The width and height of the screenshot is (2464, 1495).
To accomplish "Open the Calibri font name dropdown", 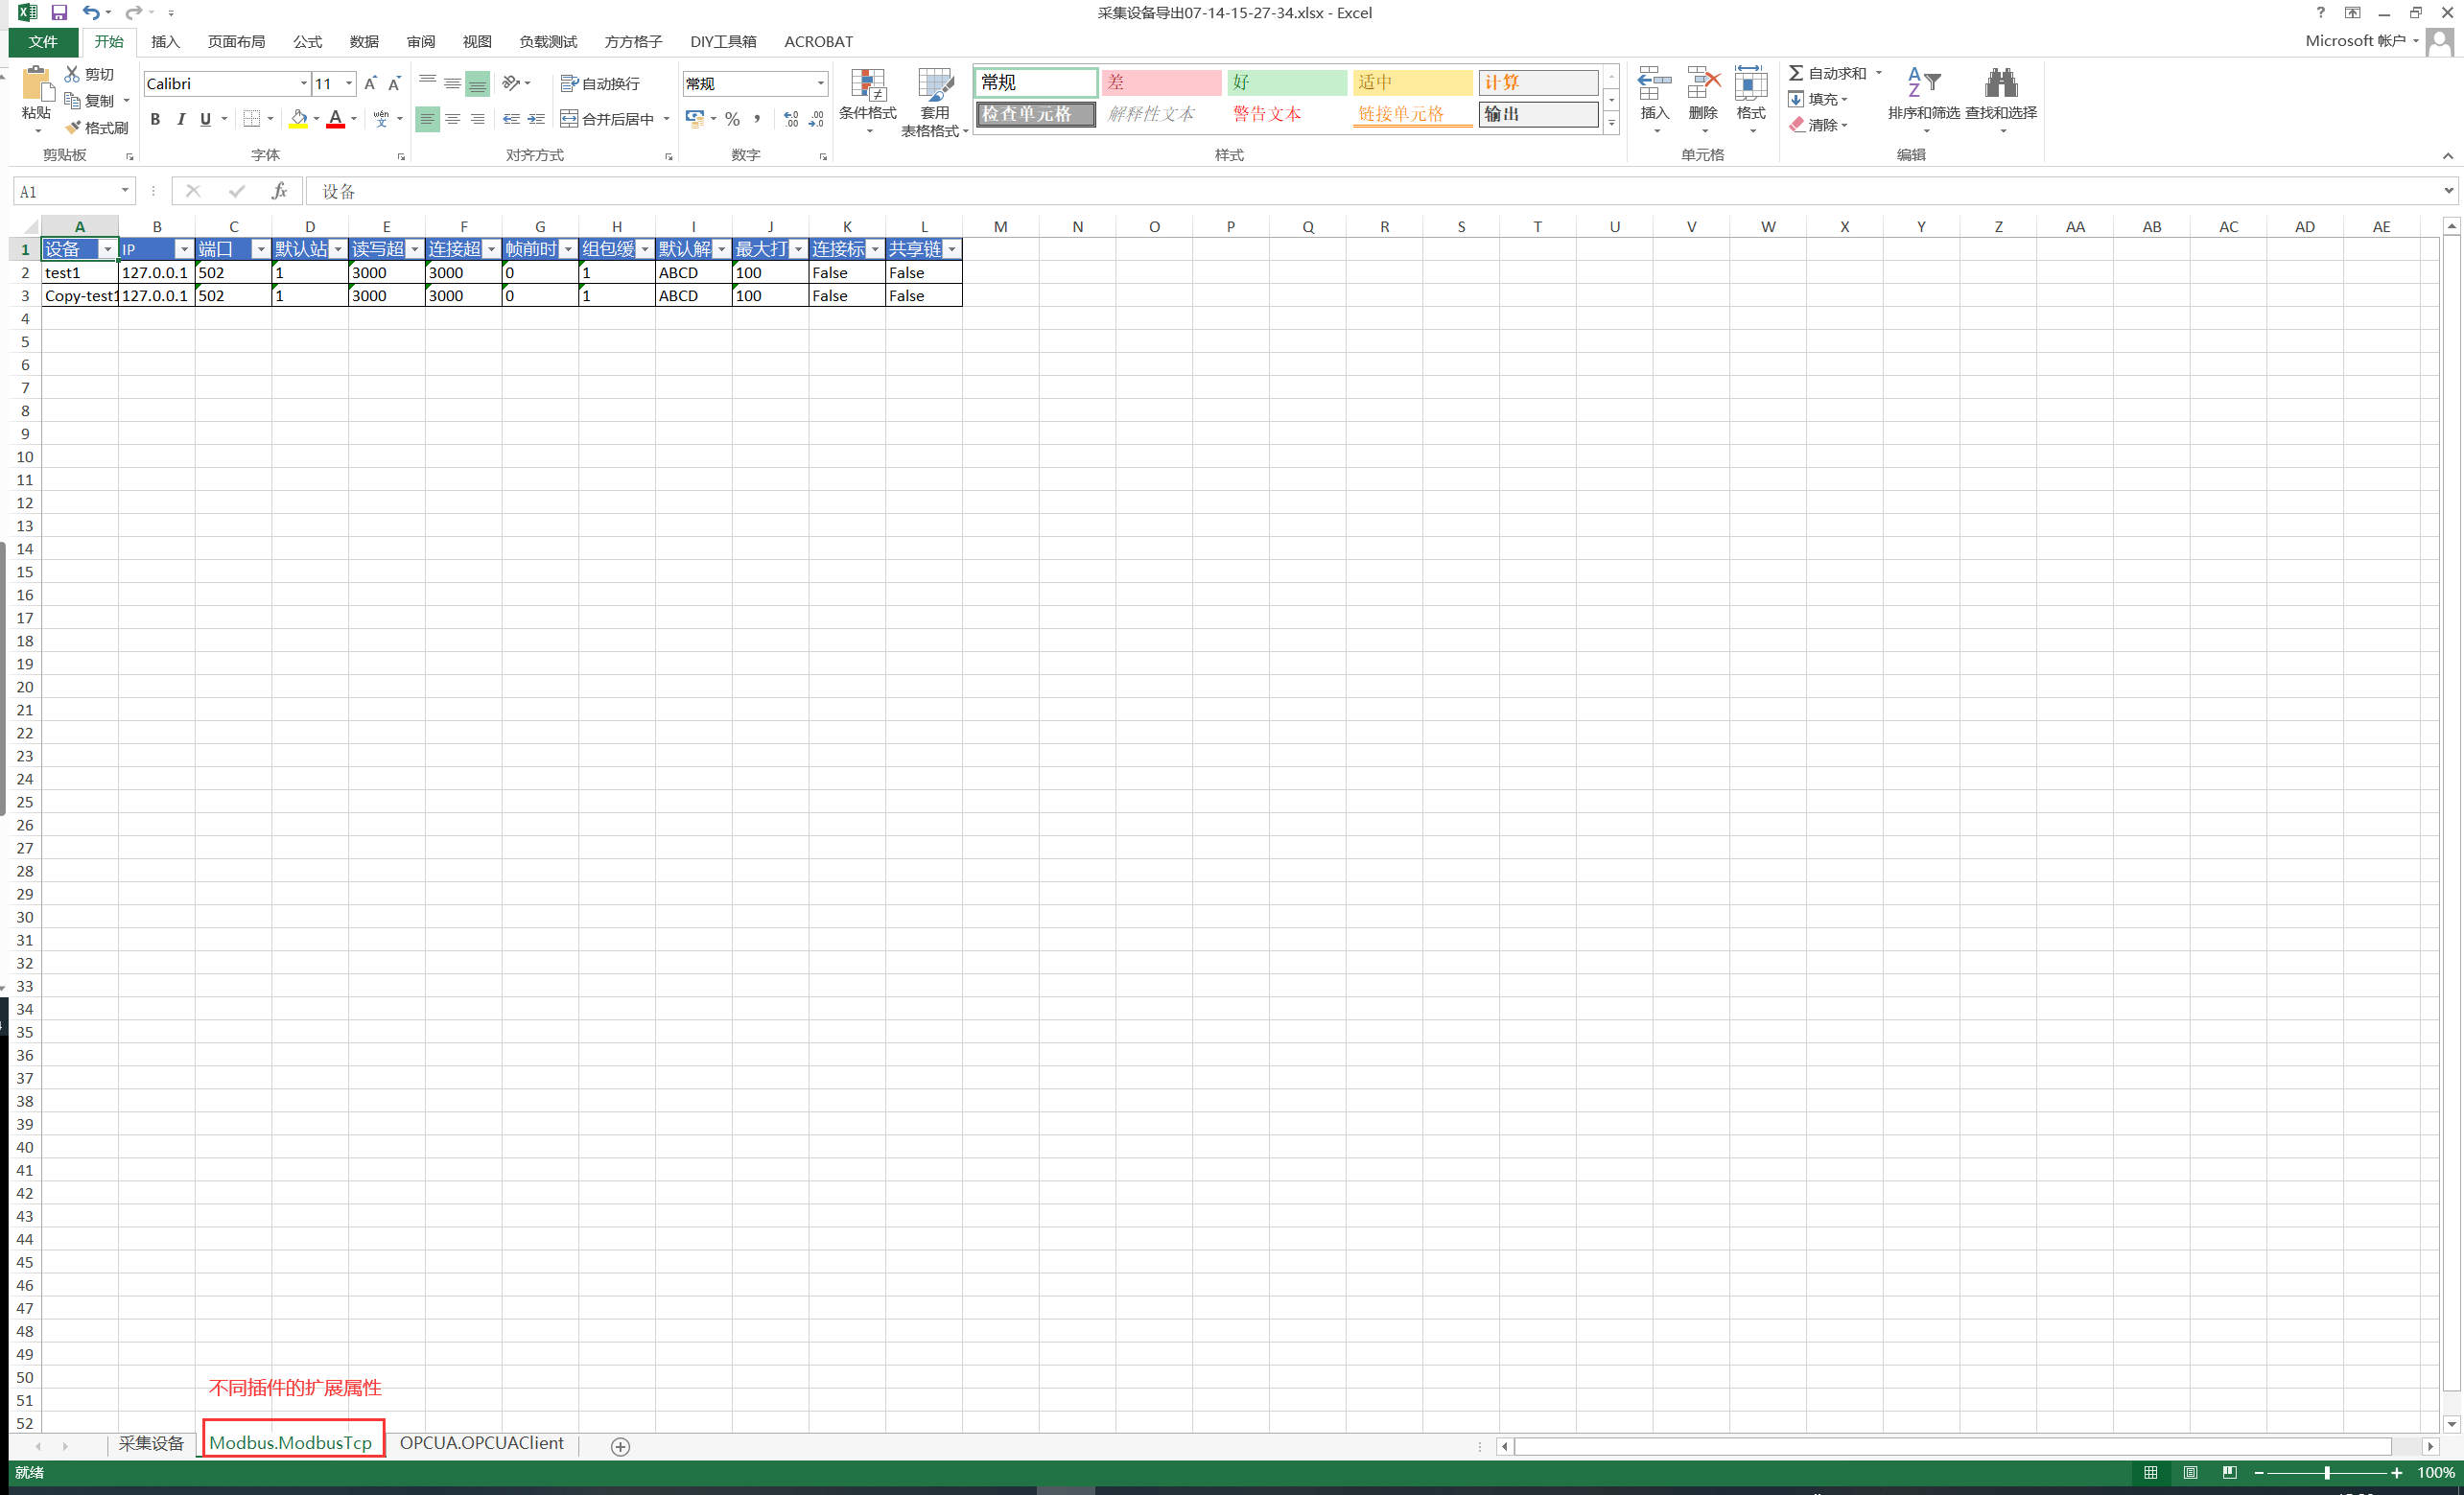I will (x=304, y=84).
